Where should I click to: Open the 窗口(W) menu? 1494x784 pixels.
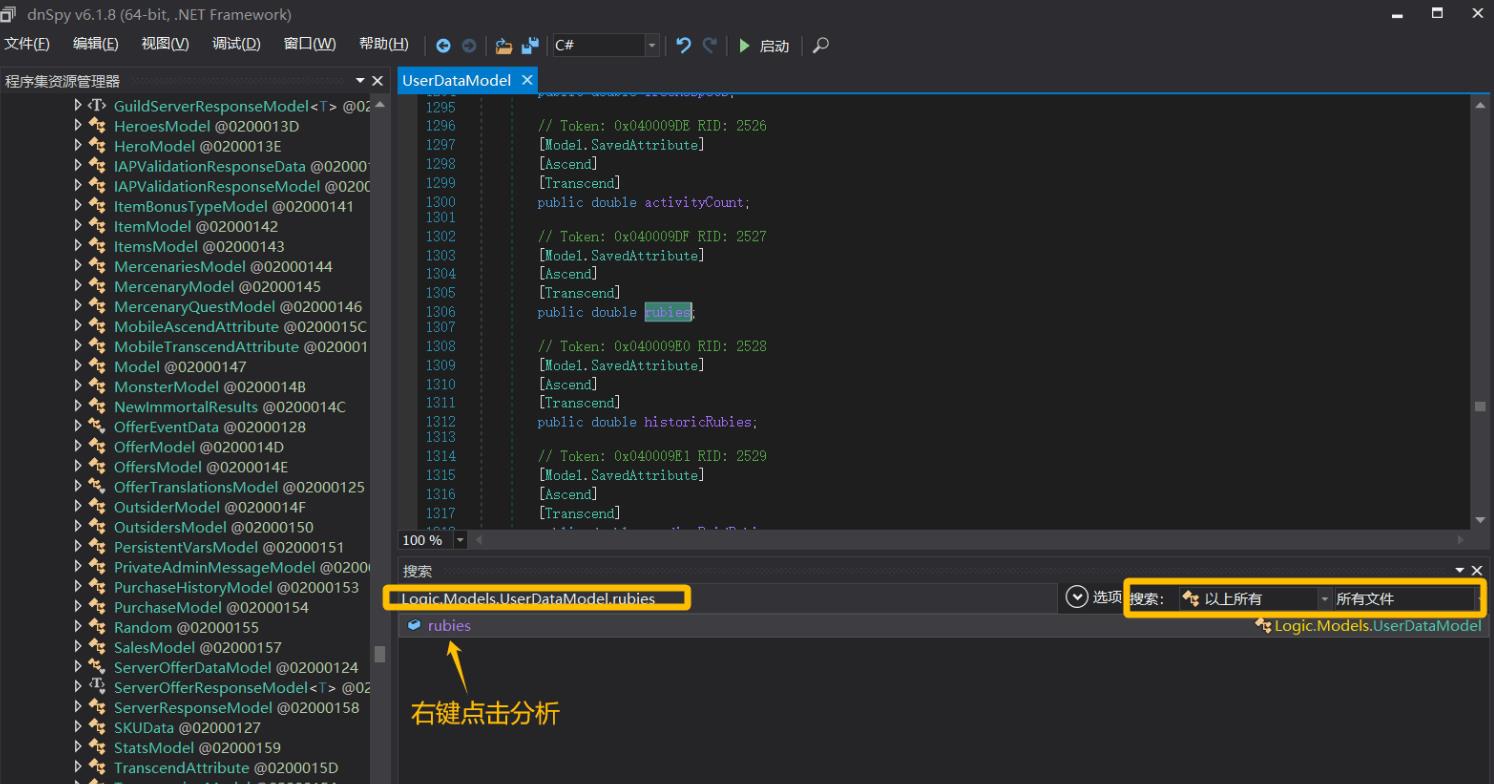tap(310, 44)
